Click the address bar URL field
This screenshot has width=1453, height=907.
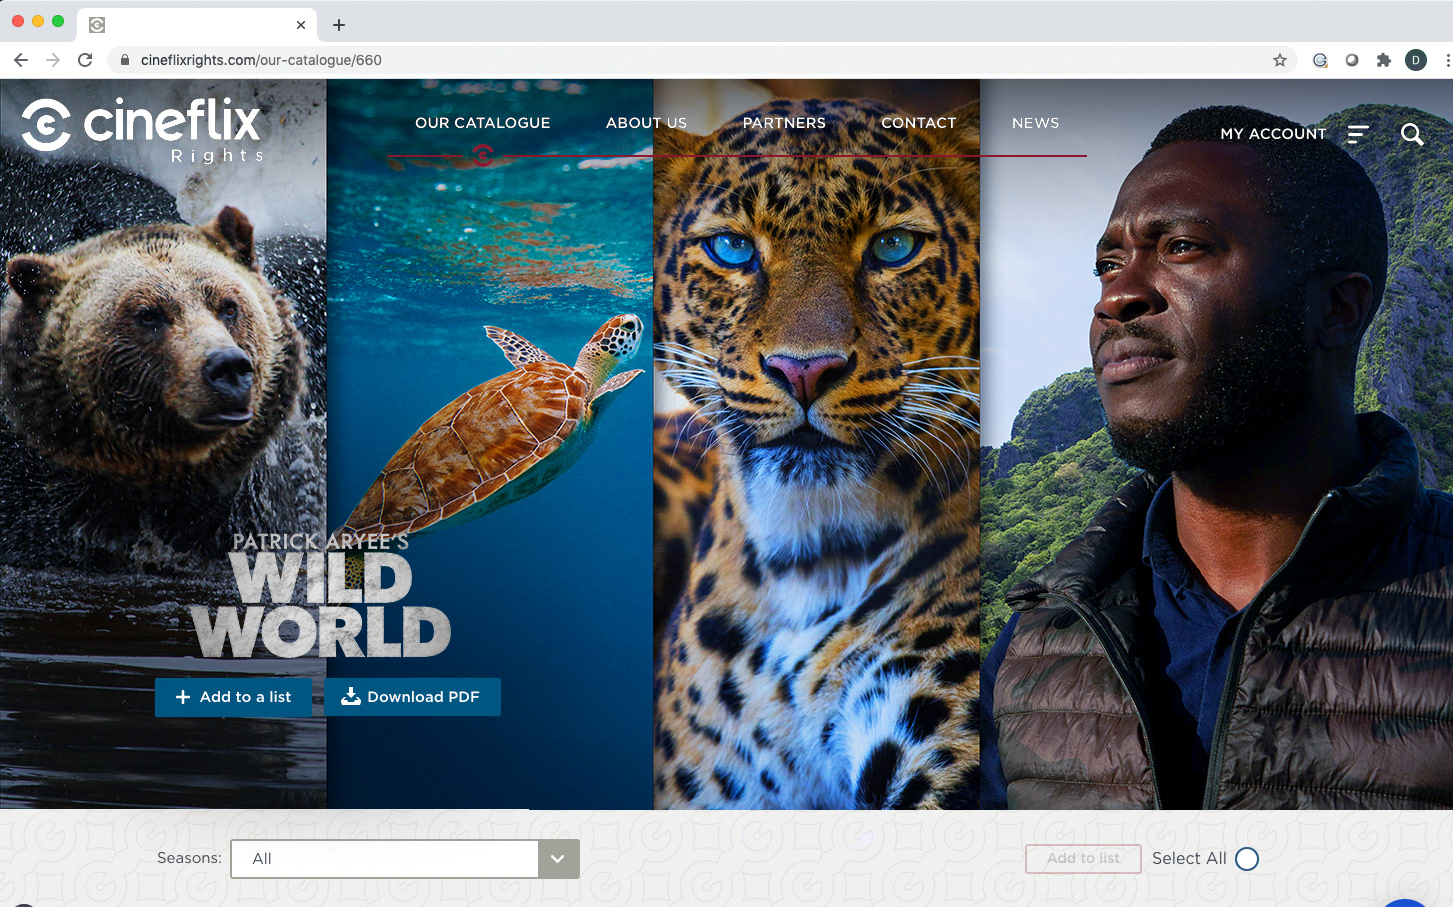coord(700,60)
